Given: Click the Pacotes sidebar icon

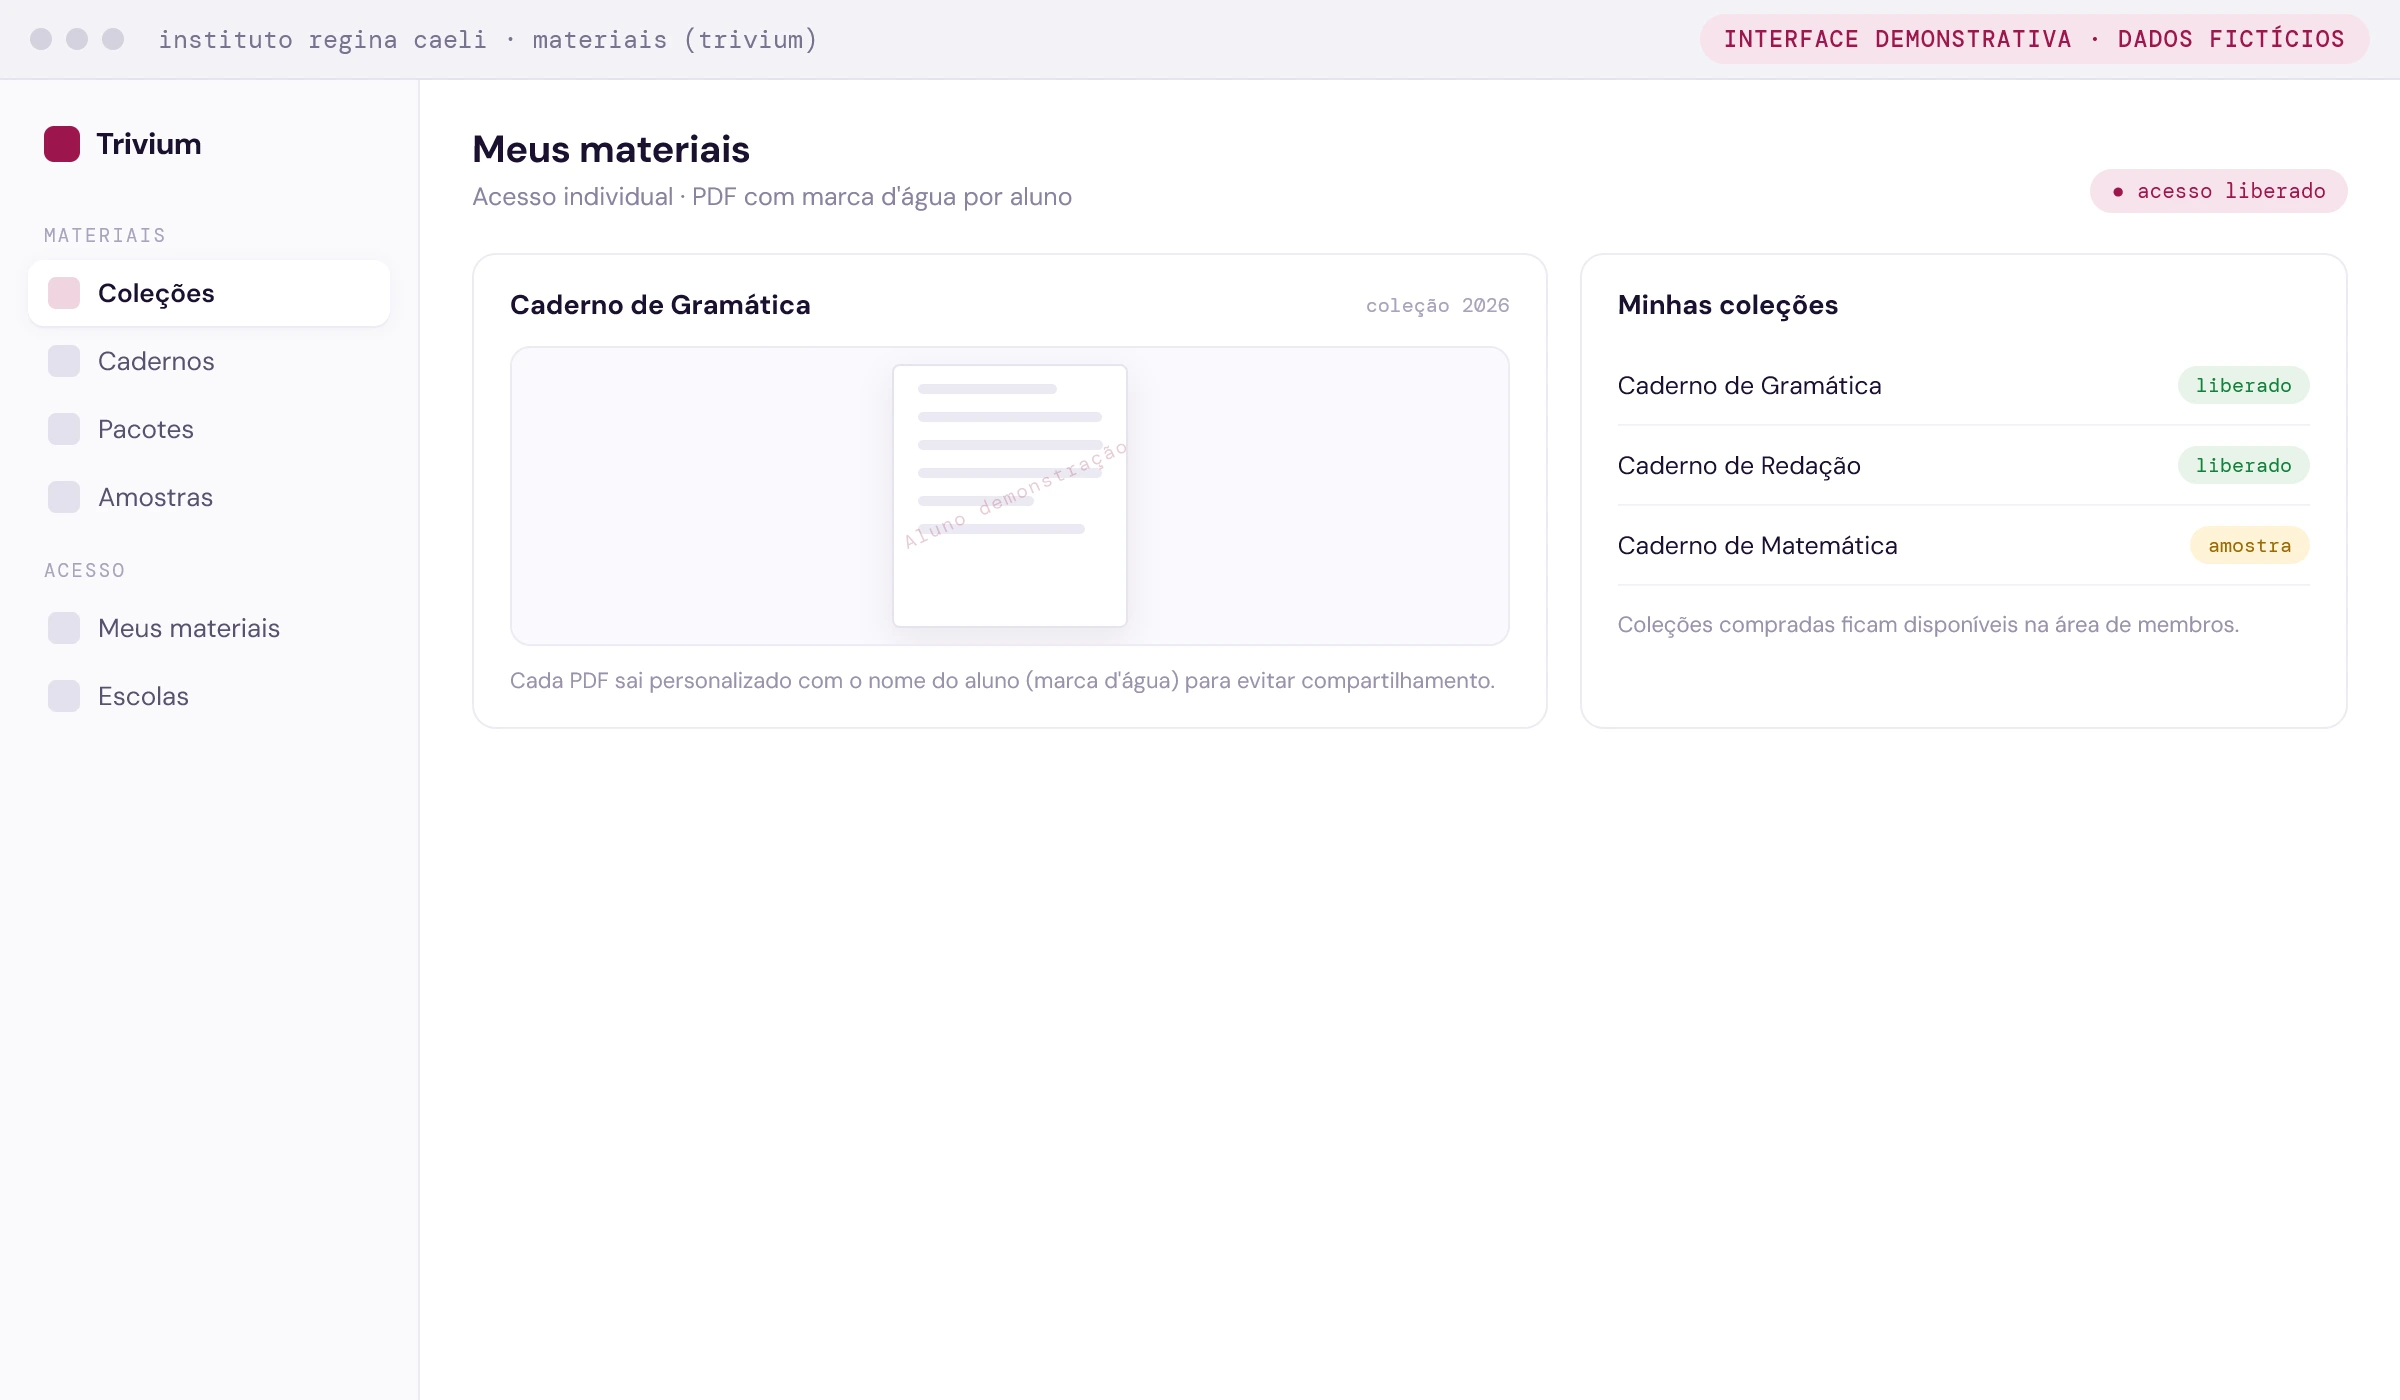Looking at the screenshot, I should click(64, 429).
